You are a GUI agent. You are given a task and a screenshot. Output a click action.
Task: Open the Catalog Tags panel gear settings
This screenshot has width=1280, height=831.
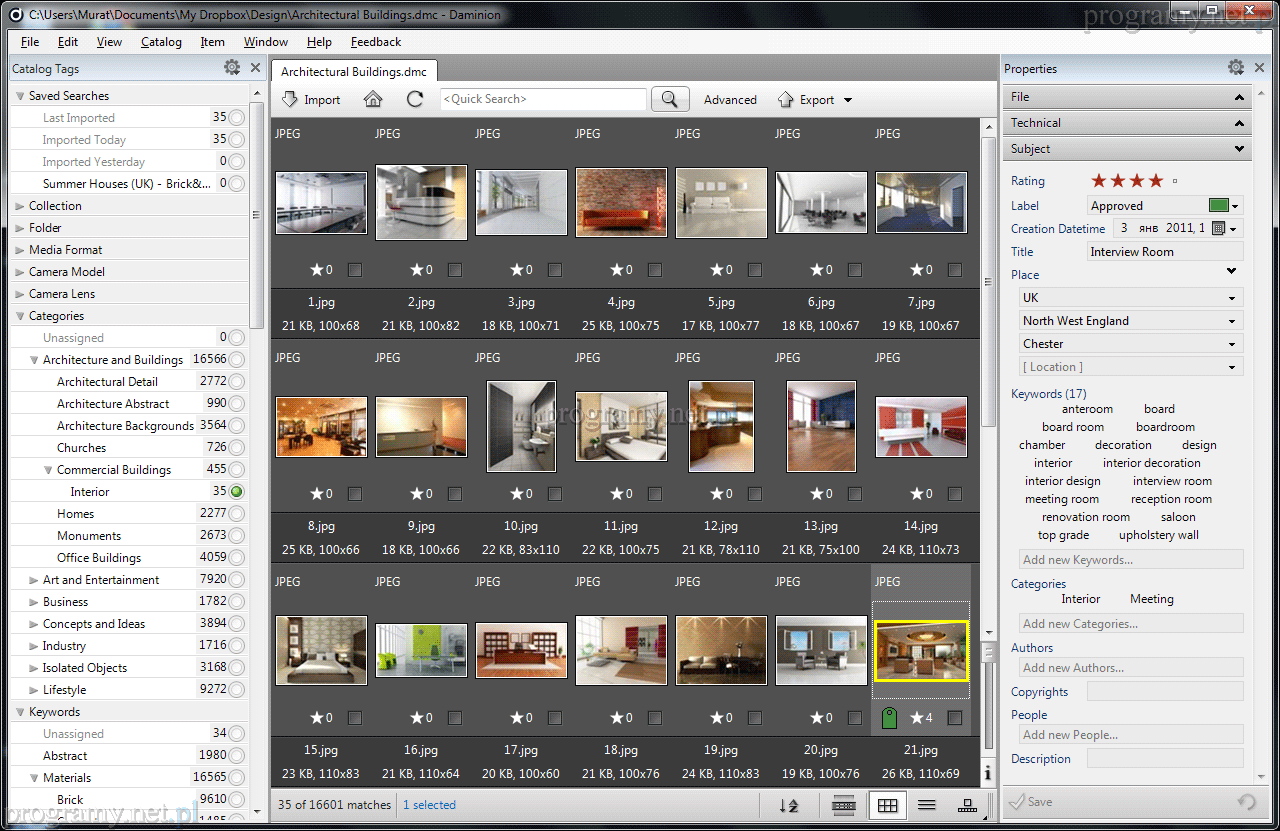(x=232, y=68)
